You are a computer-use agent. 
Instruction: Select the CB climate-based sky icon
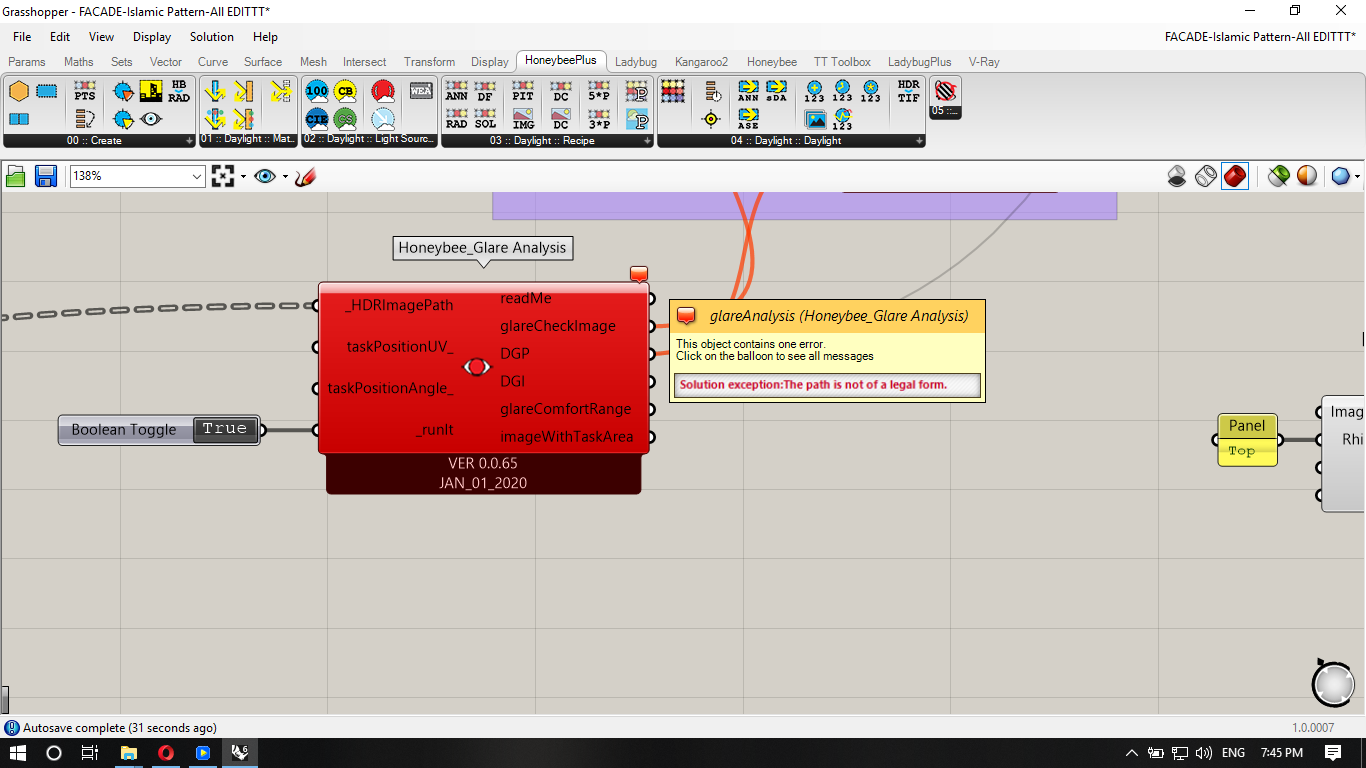346,91
